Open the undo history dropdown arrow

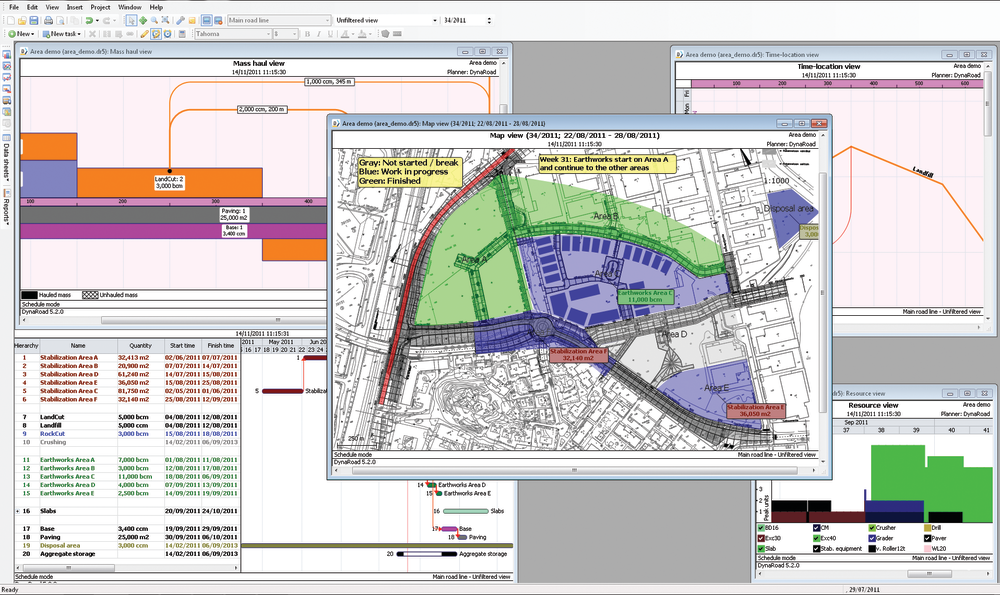pos(98,20)
